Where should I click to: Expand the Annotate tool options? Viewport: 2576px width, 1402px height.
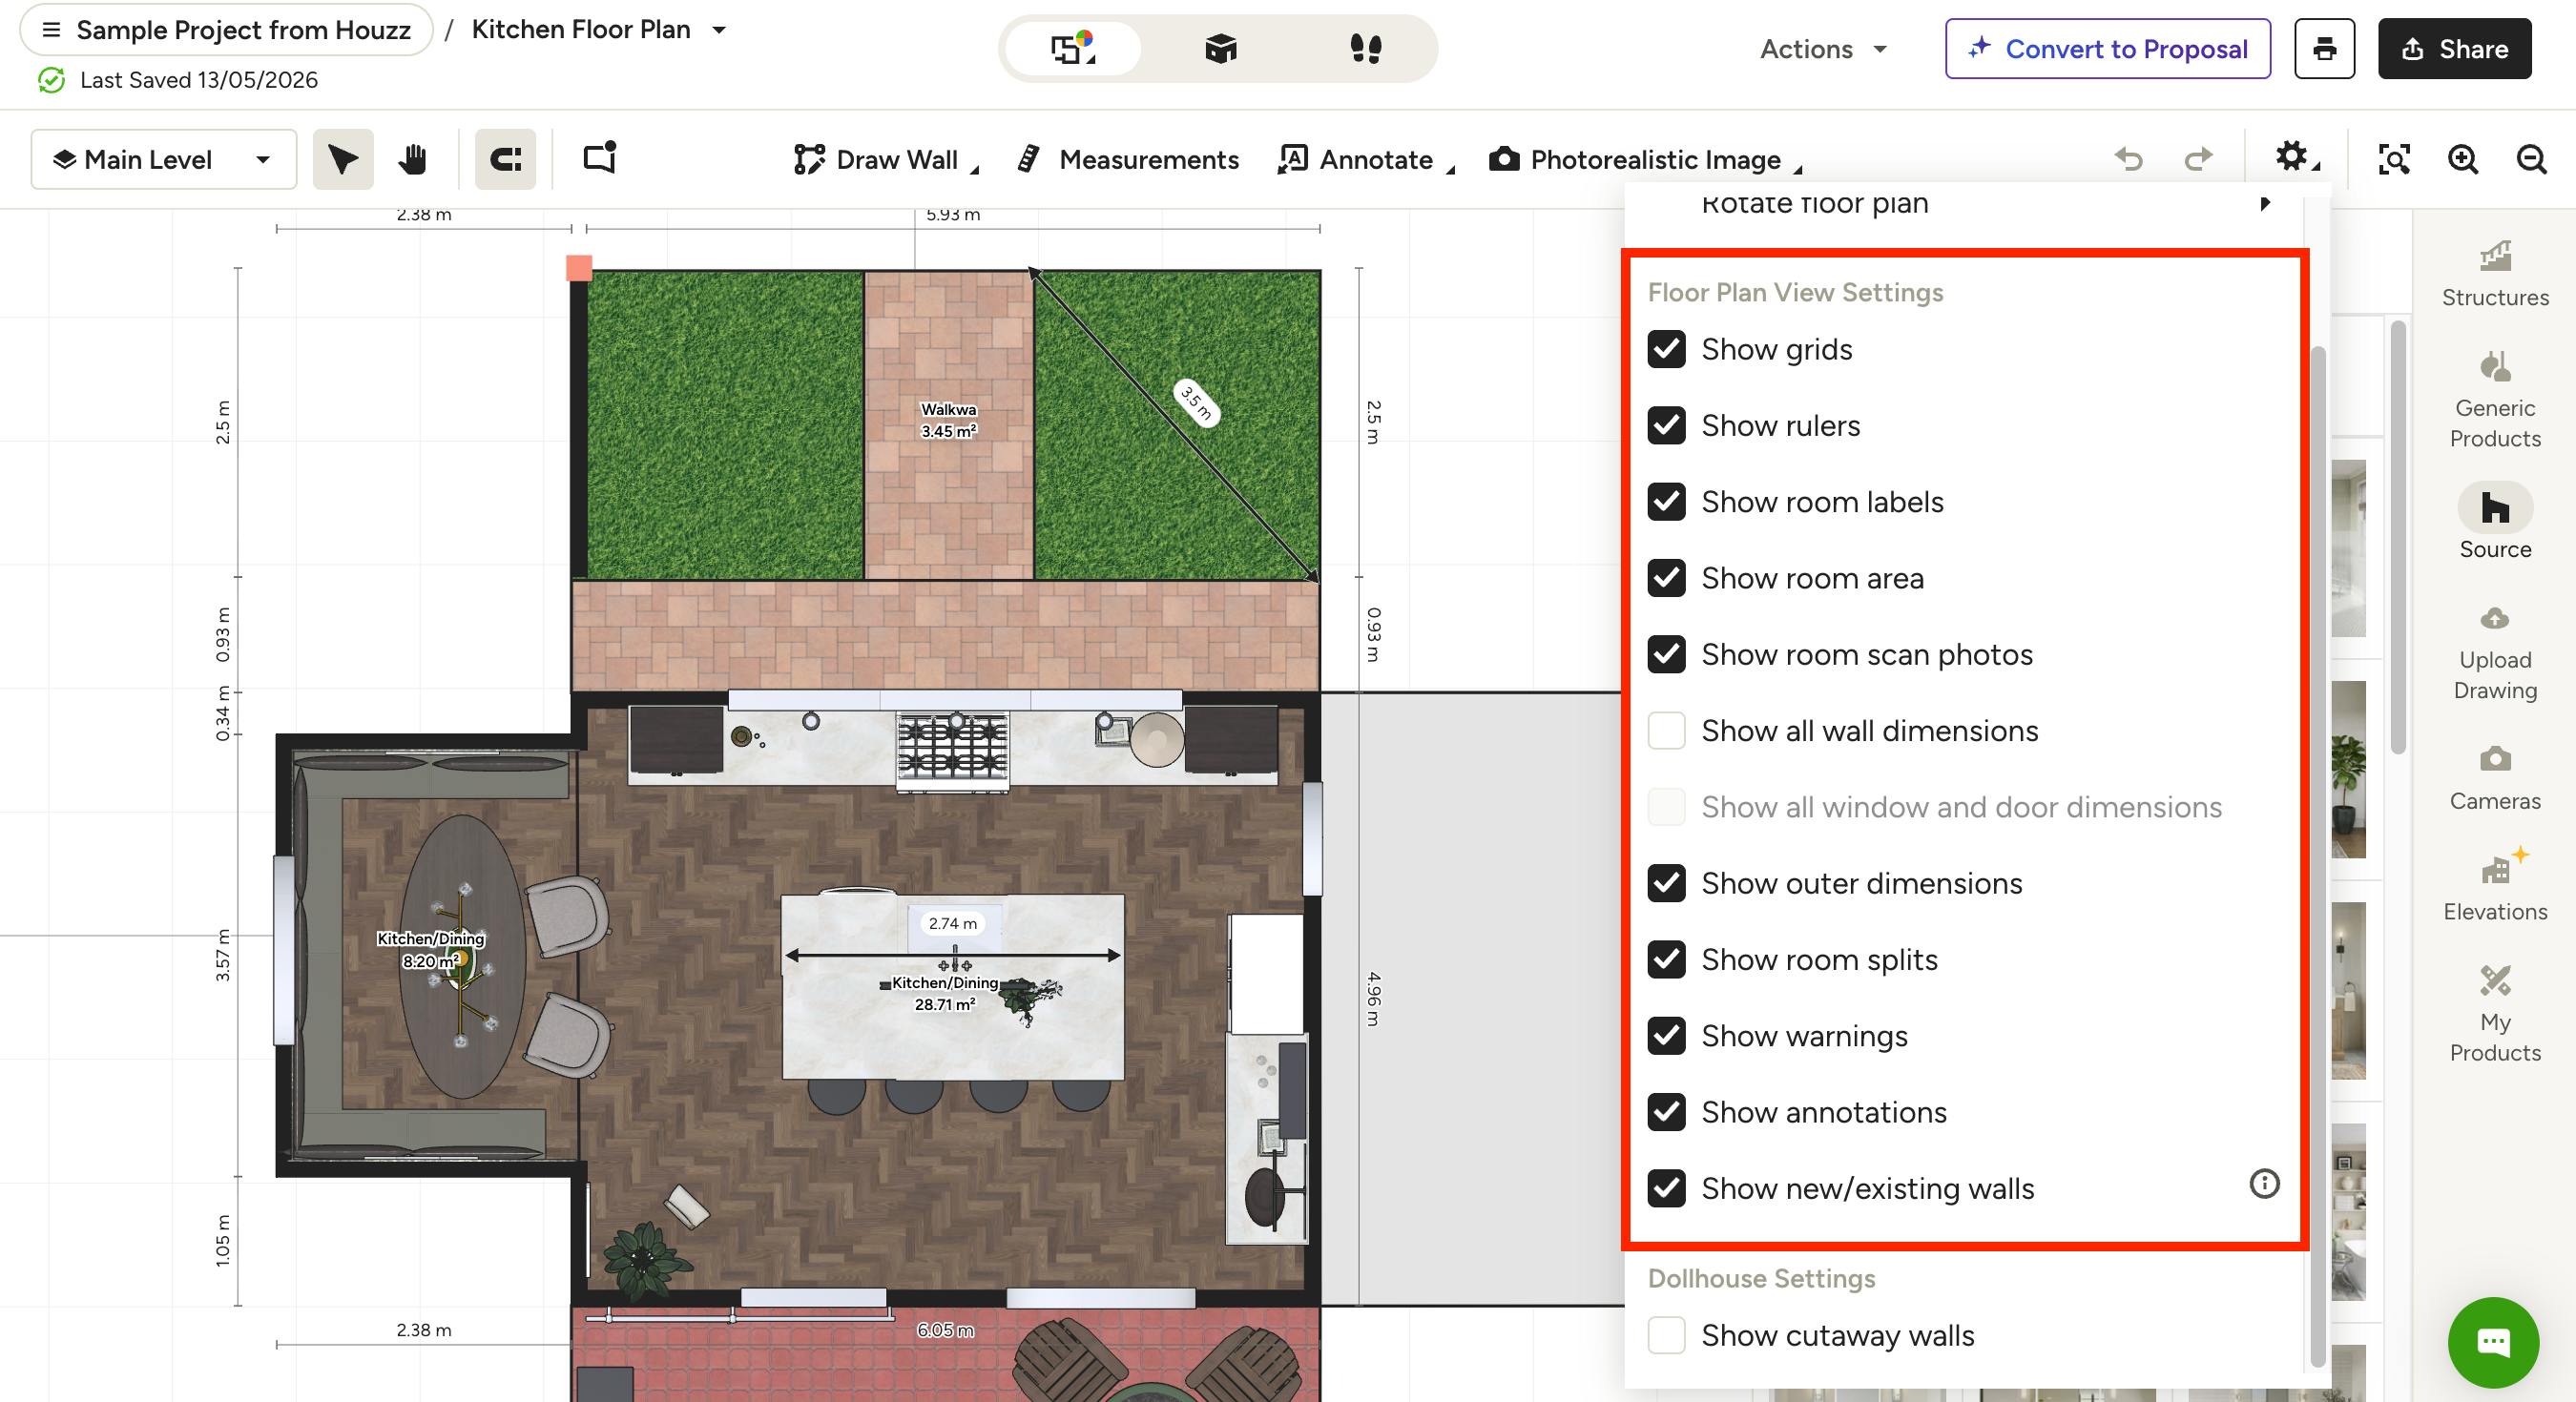point(1451,170)
